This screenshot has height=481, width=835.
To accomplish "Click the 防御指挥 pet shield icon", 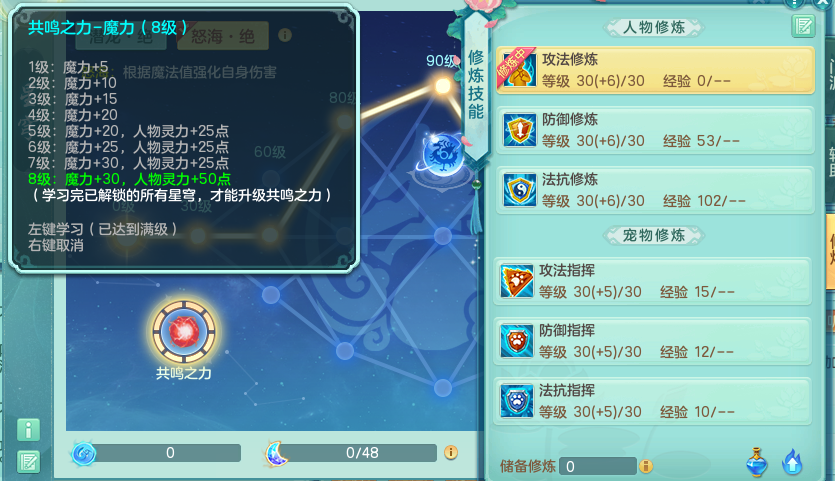I will point(517,341).
